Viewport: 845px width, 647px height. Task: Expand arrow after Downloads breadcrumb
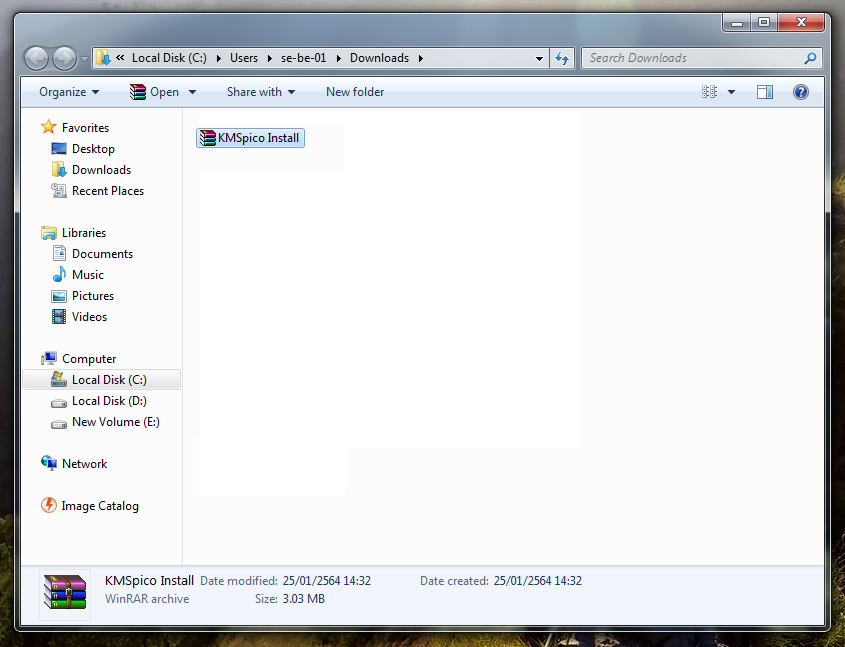click(x=420, y=58)
